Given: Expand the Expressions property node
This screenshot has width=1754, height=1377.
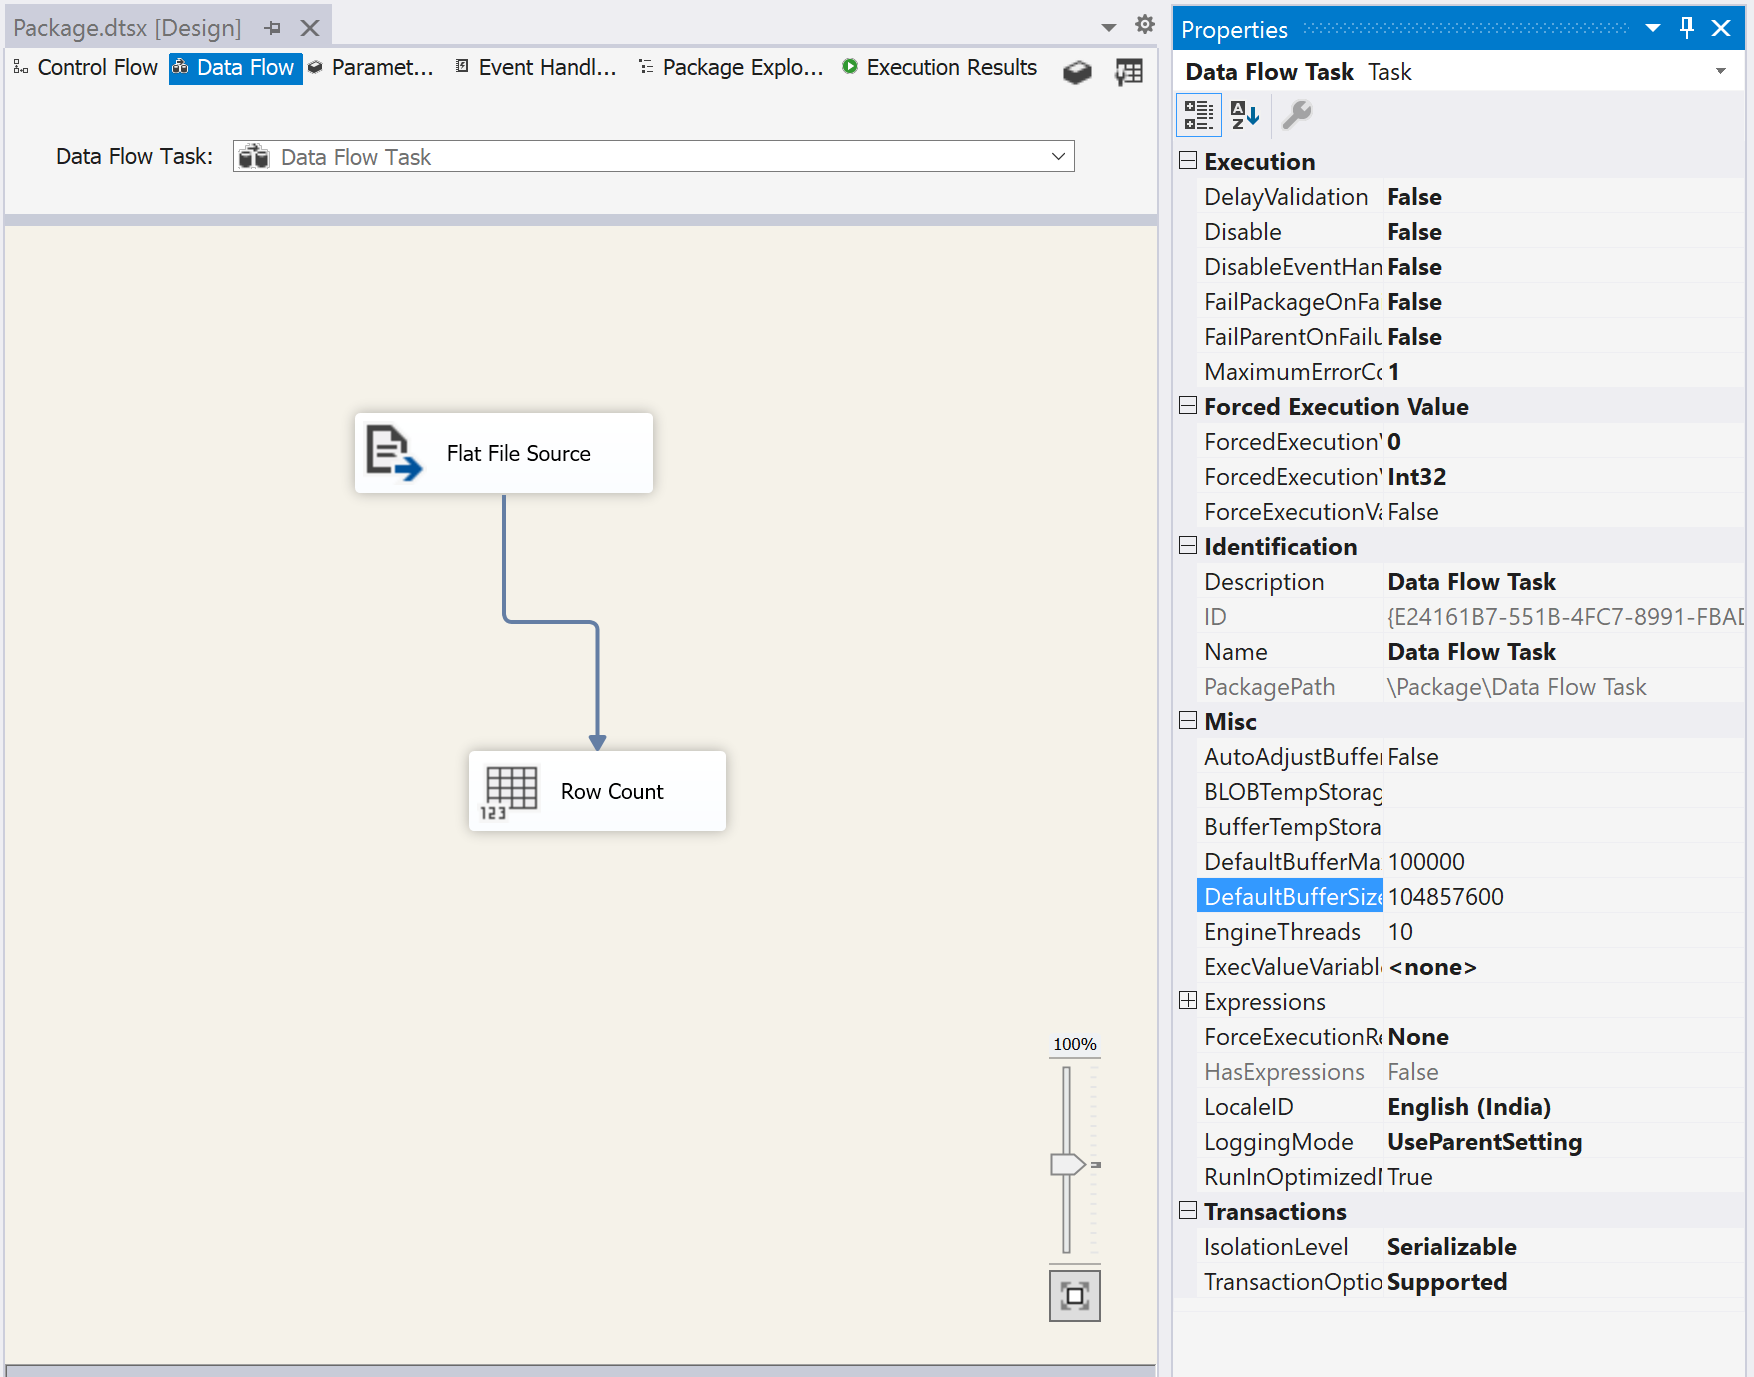Looking at the screenshot, I should [x=1188, y=1001].
